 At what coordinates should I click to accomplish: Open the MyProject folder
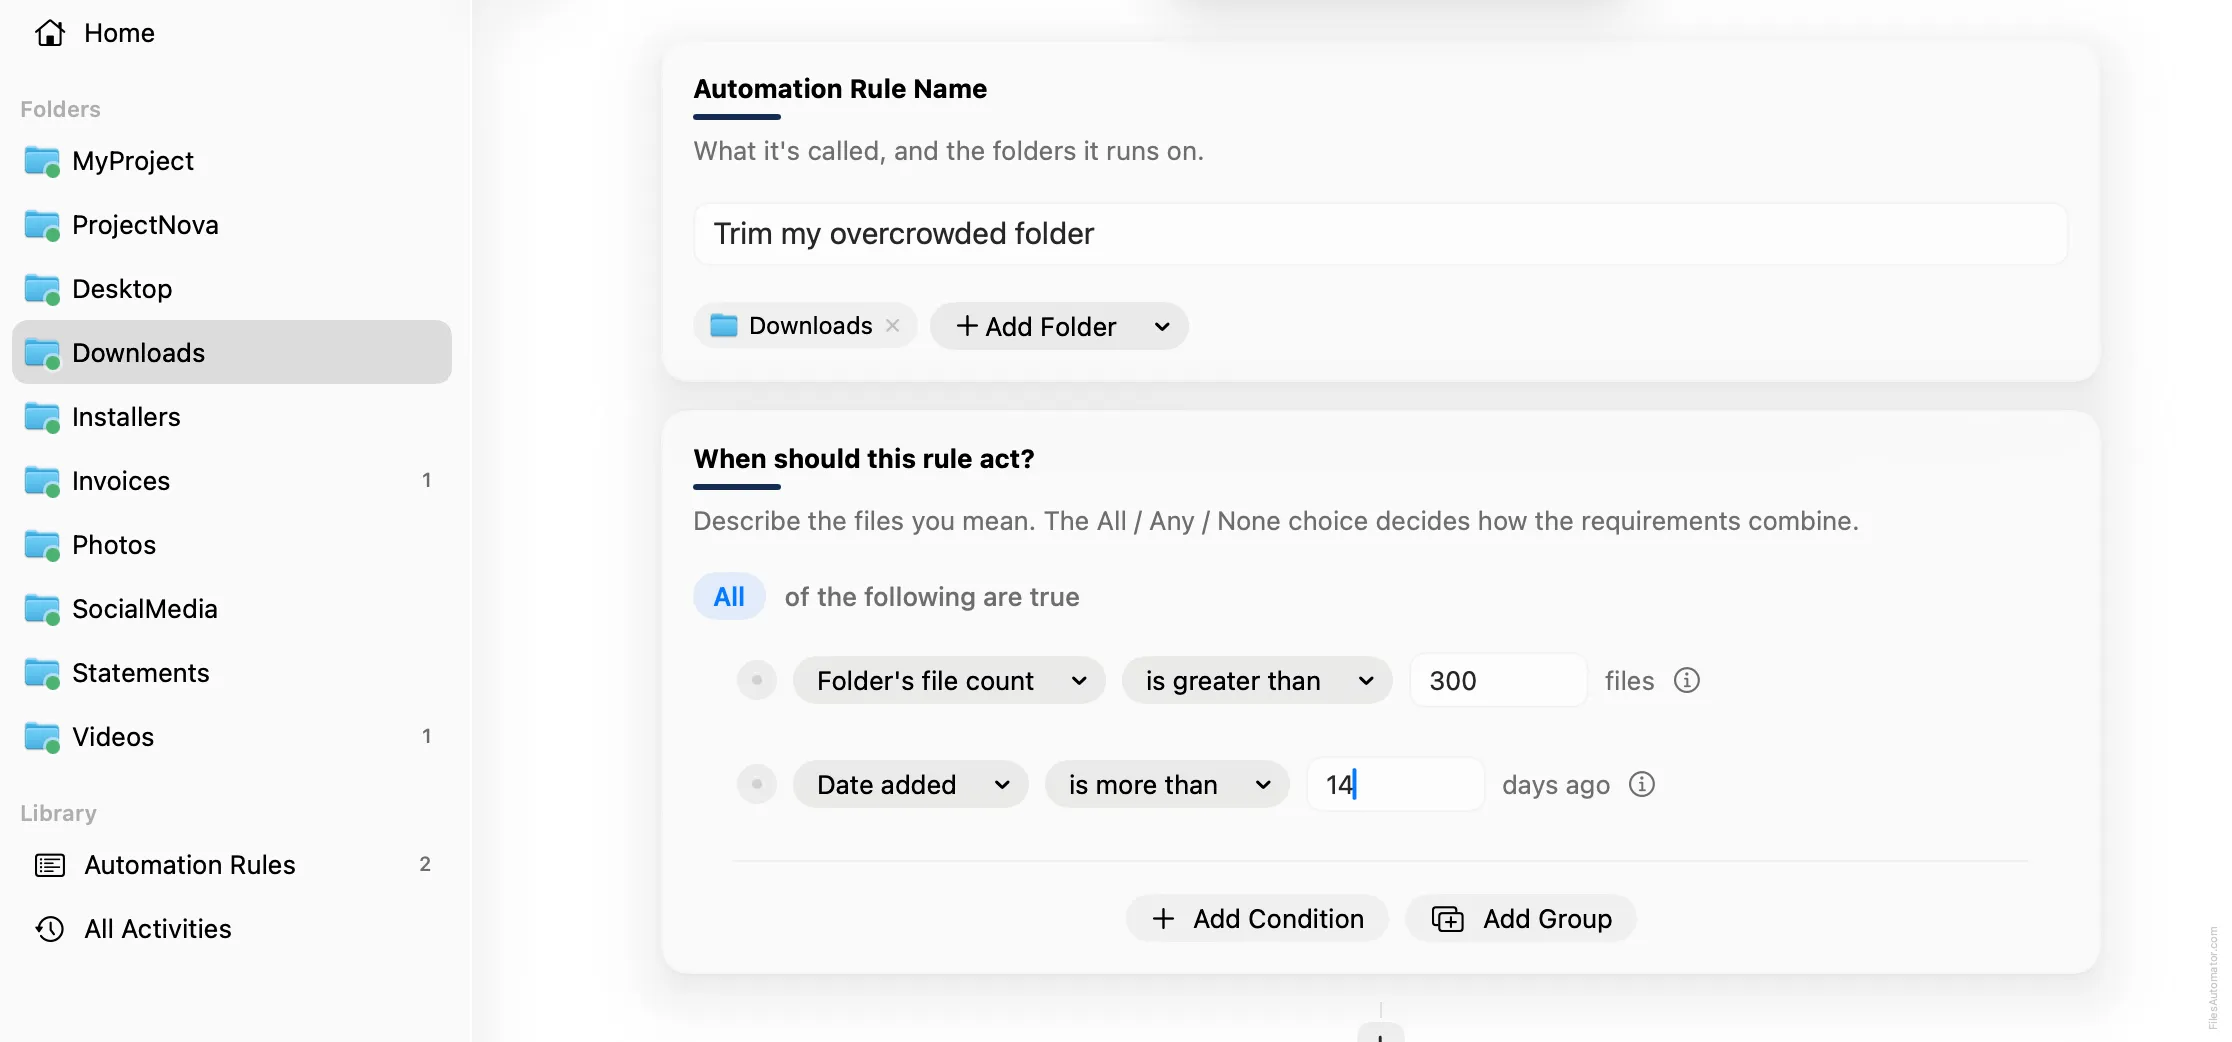click(x=231, y=161)
